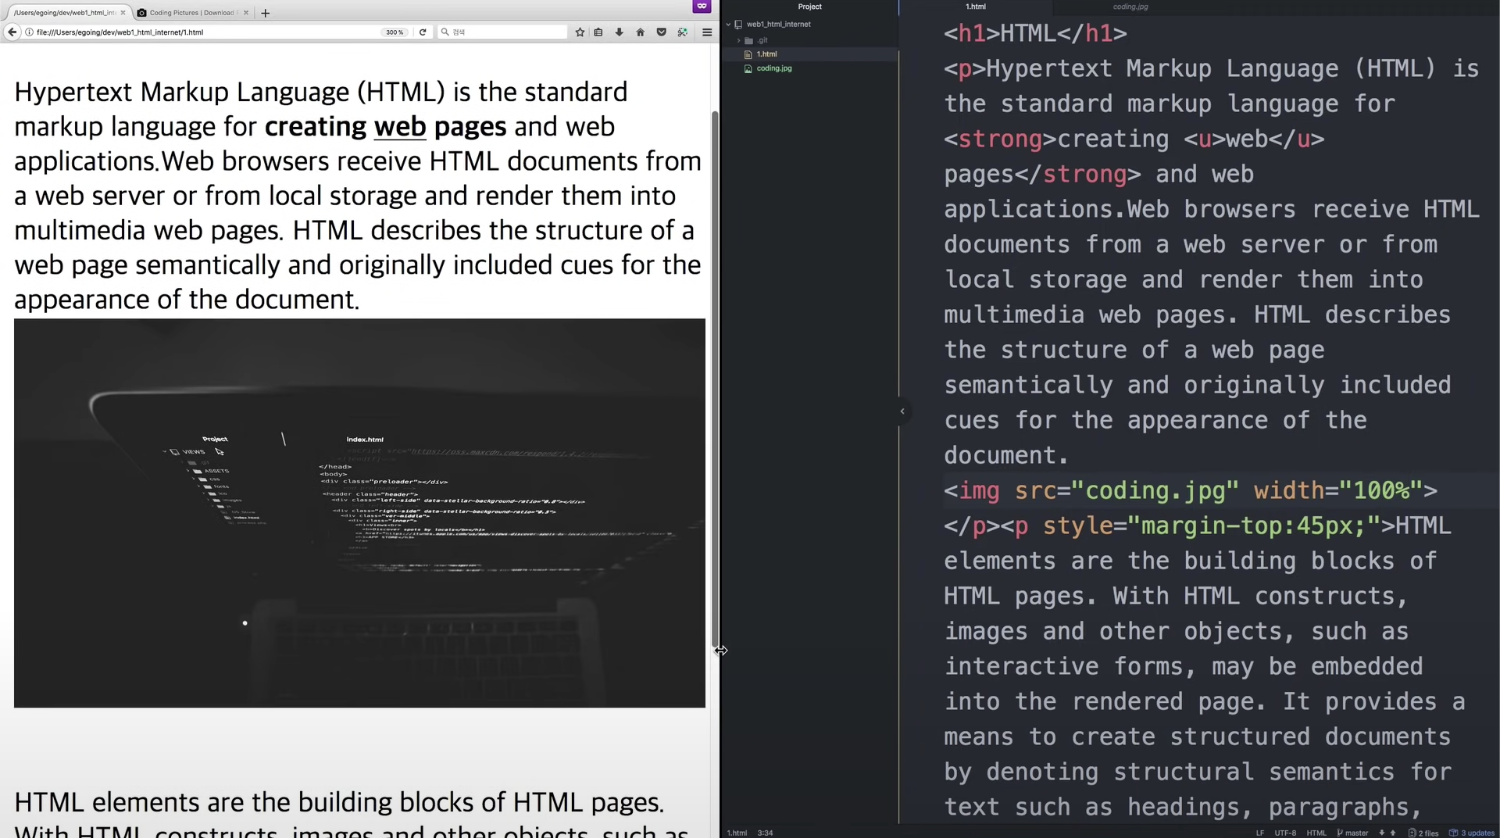
Task: Change the LF line ending setting
Action: tap(1260, 832)
